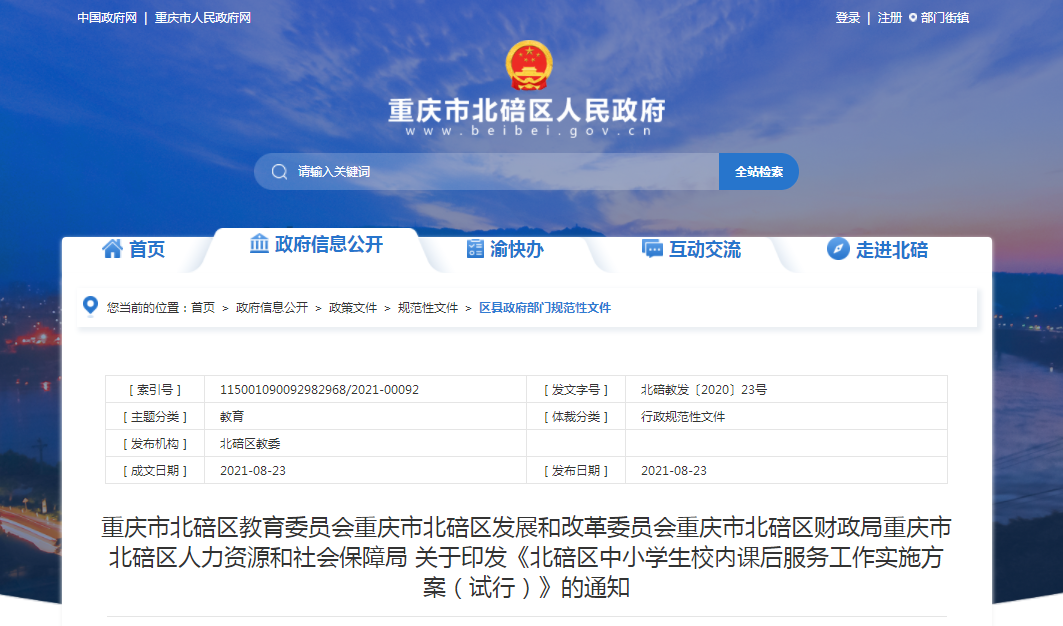Image resolution: width=1063 pixels, height=626 pixels.
Task: Click the national emblem logo
Action: click(x=529, y=66)
